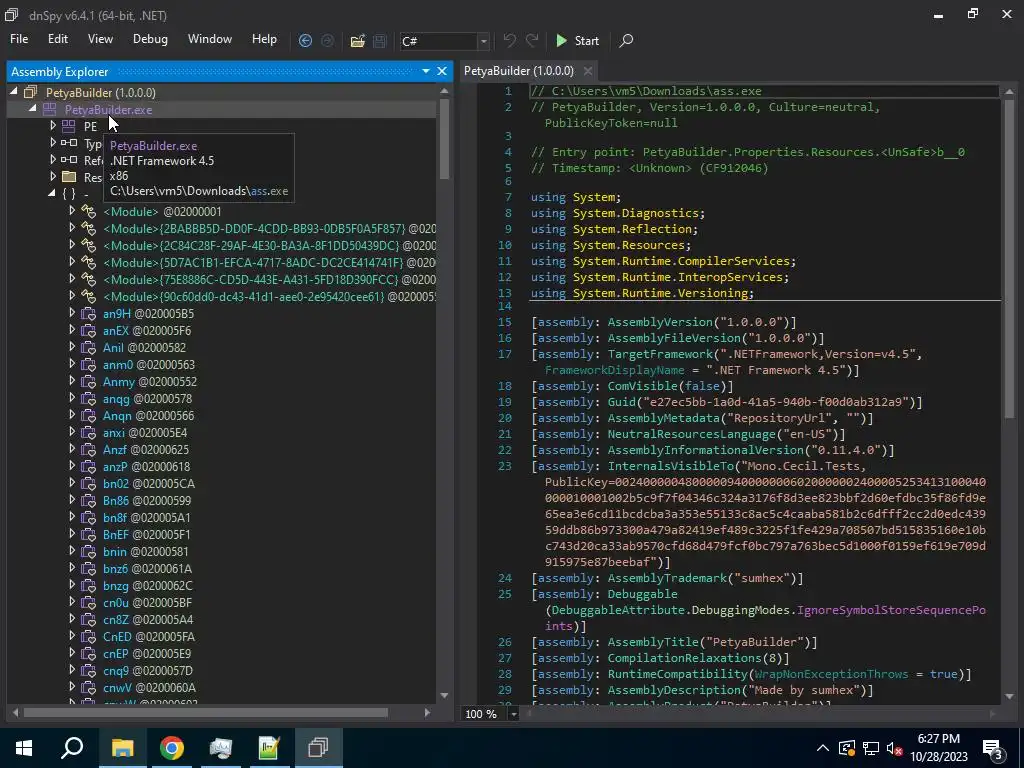Close the PetyaBuilder (1.0.0.0) document tab
This screenshot has width=1024, height=768.
point(588,71)
